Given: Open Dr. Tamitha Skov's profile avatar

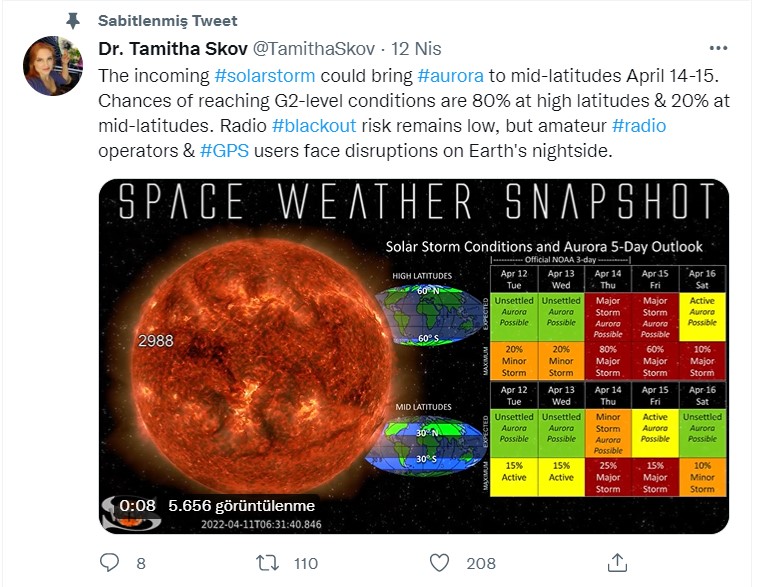Looking at the screenshot, I should click(53, 66).
